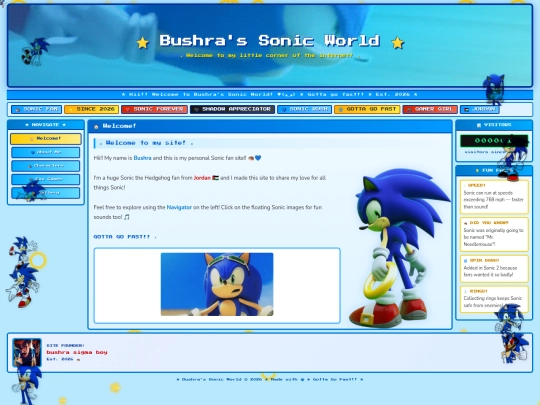This screenshot has height=405, width=540.
Task: Open the Welcome! navigation button
Action: (x=46, y=138)
